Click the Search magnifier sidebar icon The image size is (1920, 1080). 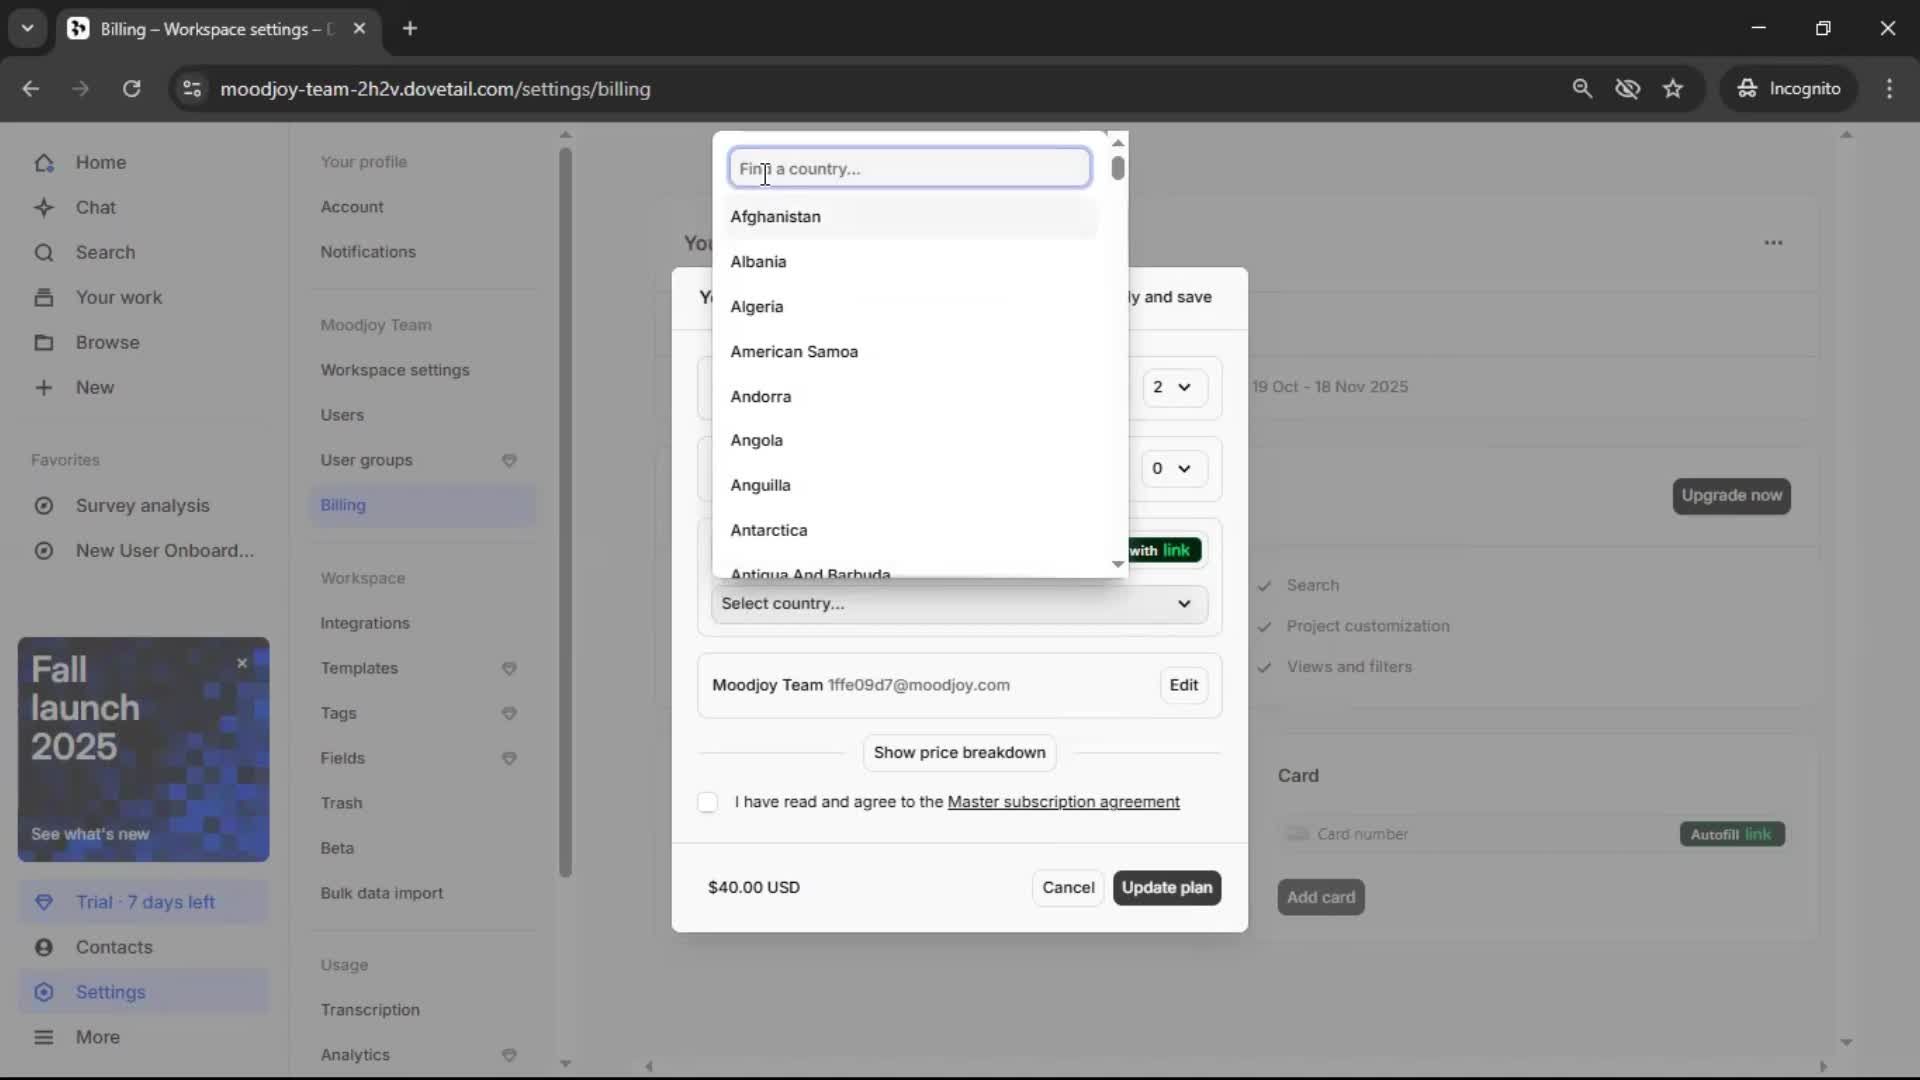coord(44,253)
